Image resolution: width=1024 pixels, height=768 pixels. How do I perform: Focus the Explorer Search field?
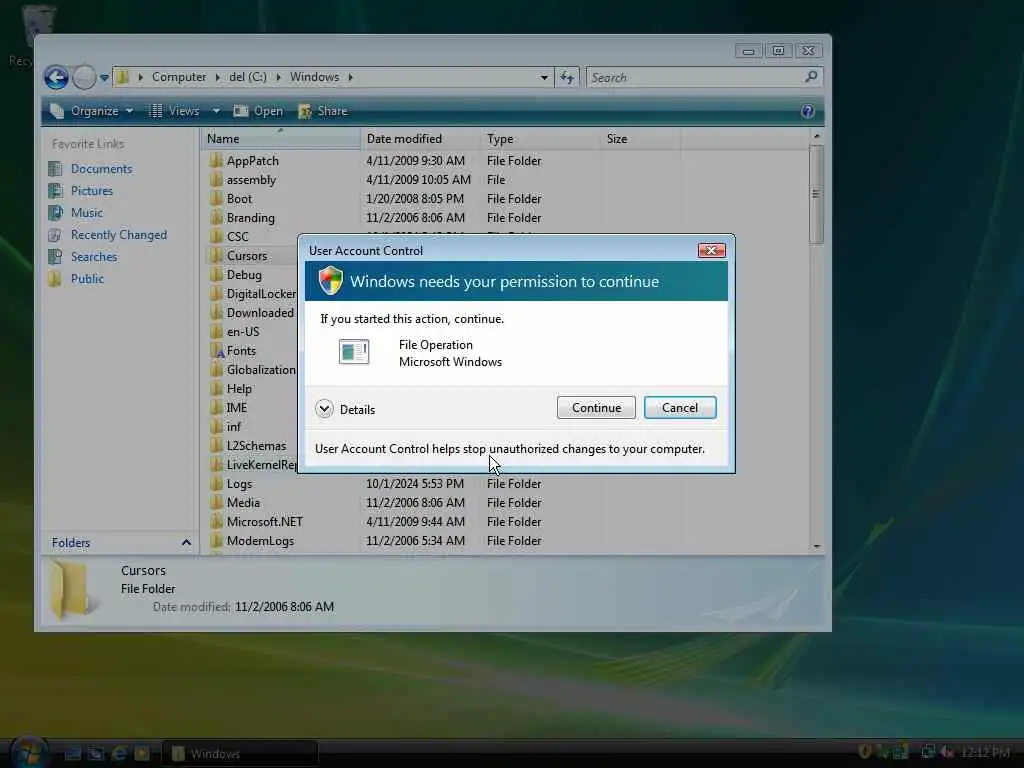pos(696,78)
